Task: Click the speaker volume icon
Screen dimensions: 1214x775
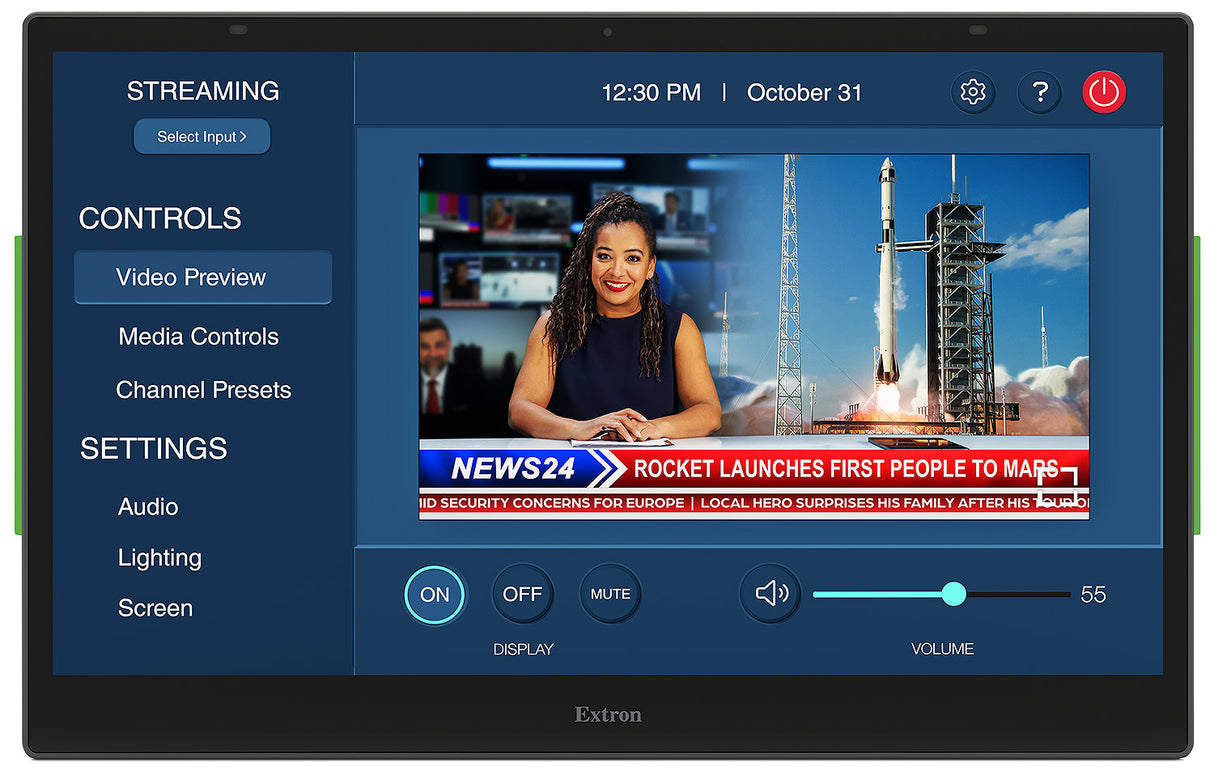Action: tap(770, 594)
